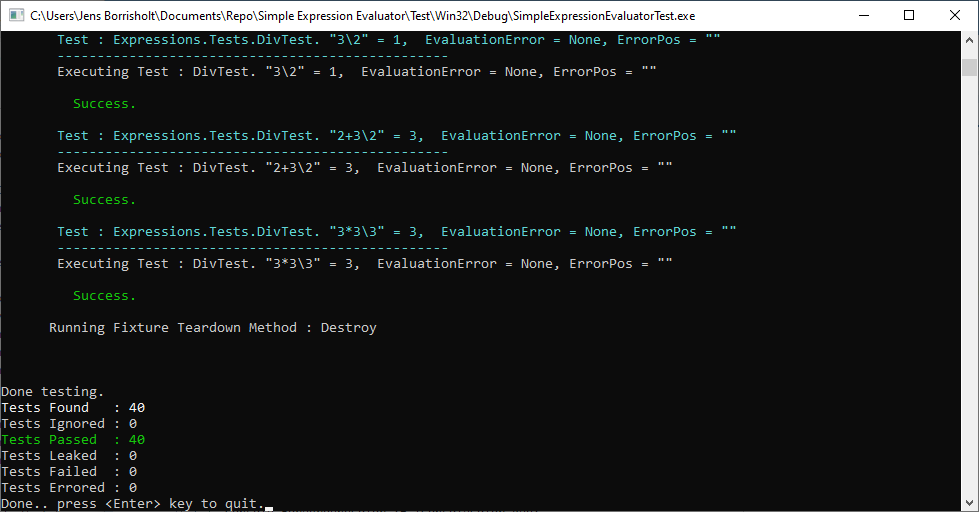Click the 'Tests Leaked : 0' line

[69, 456]
